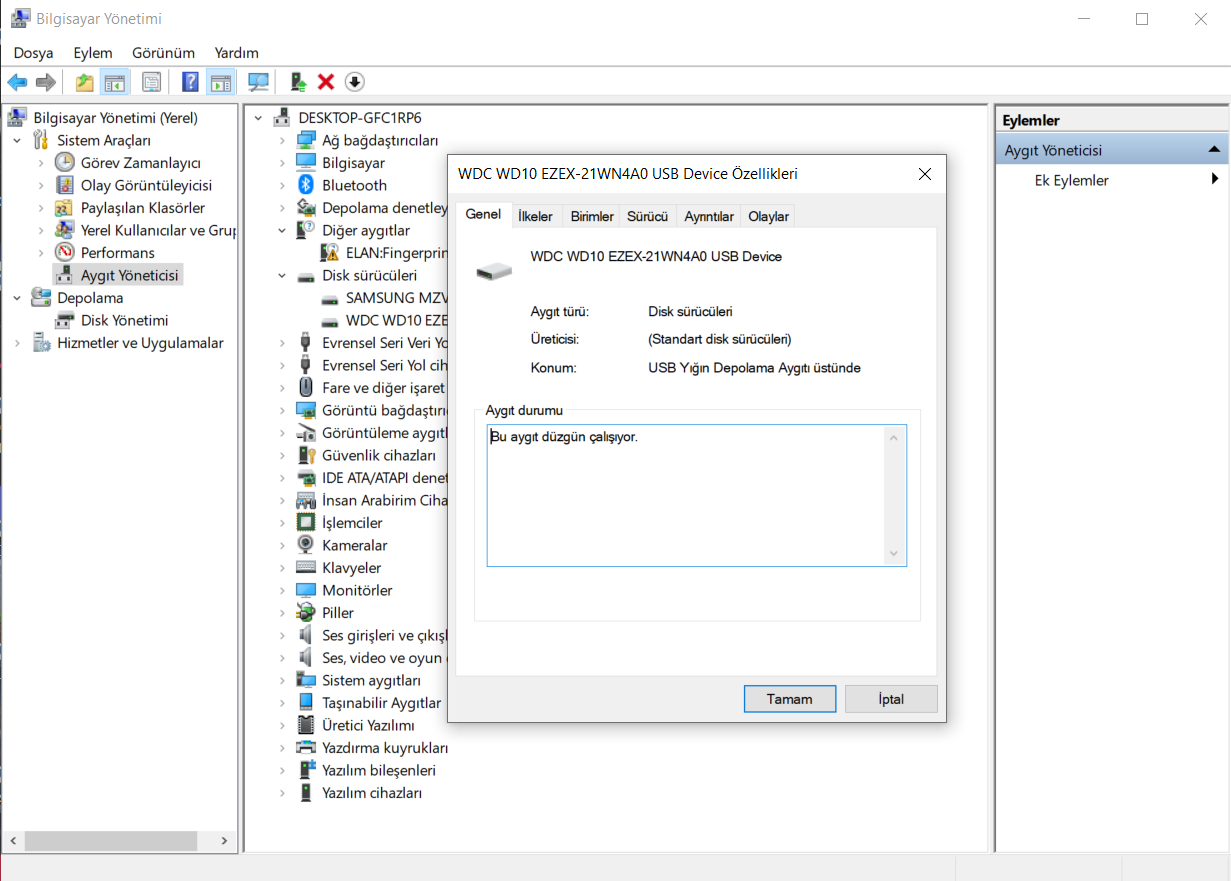Collapse the Diğer aygıtlar category
Viewport: 1231px width, 881px height.
click(x=282, y=230)
